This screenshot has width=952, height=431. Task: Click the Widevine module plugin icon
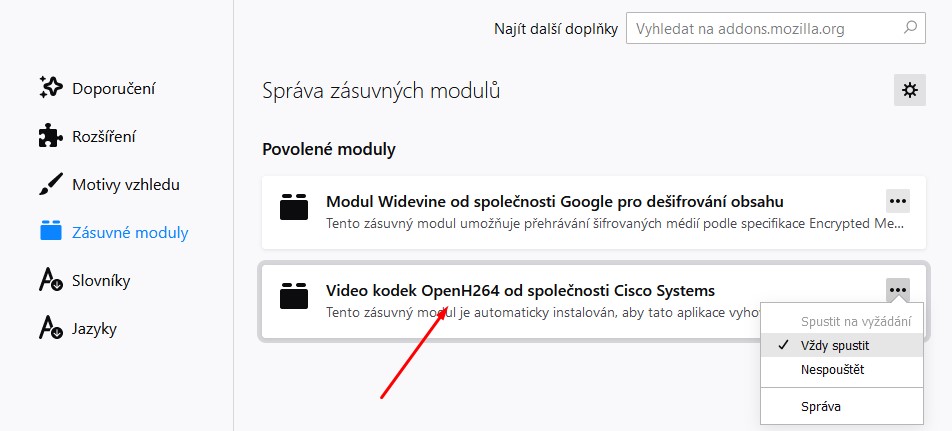(x=294, y=206)
